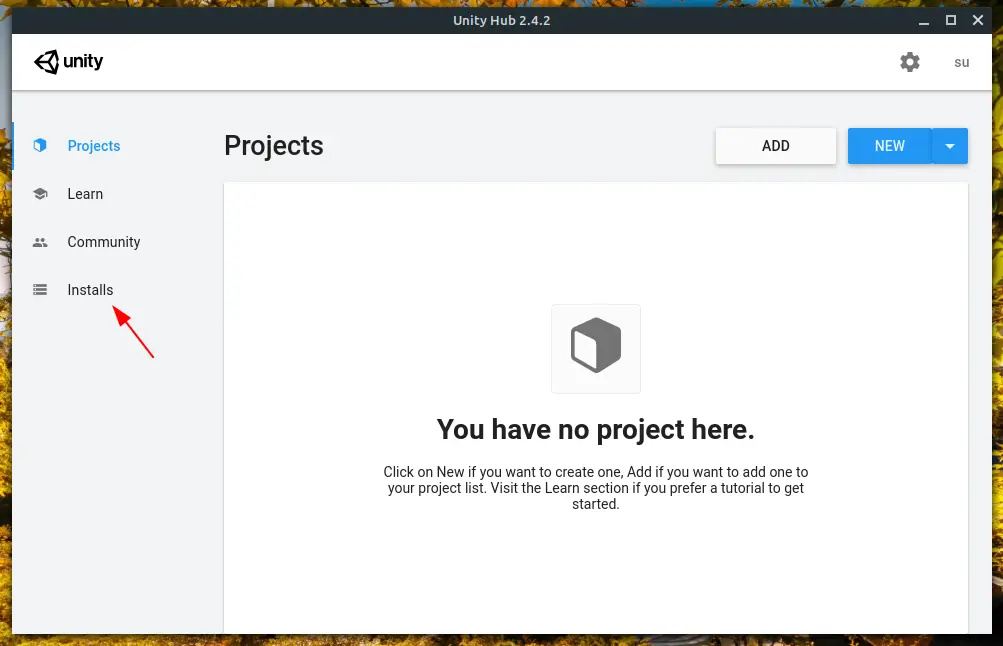The image size is (1003, 646).
Task: Click the Projects page heading
Action: click(274, 146)
